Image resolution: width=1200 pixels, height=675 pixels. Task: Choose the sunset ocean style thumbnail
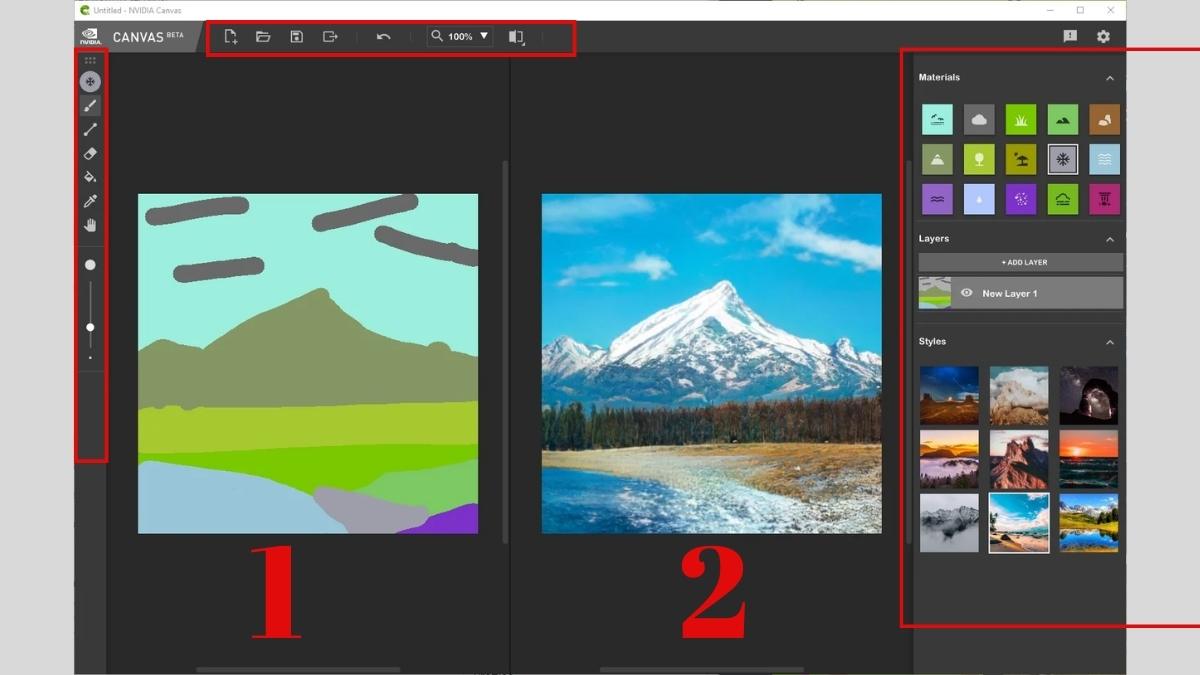[x=1088, y=458]
